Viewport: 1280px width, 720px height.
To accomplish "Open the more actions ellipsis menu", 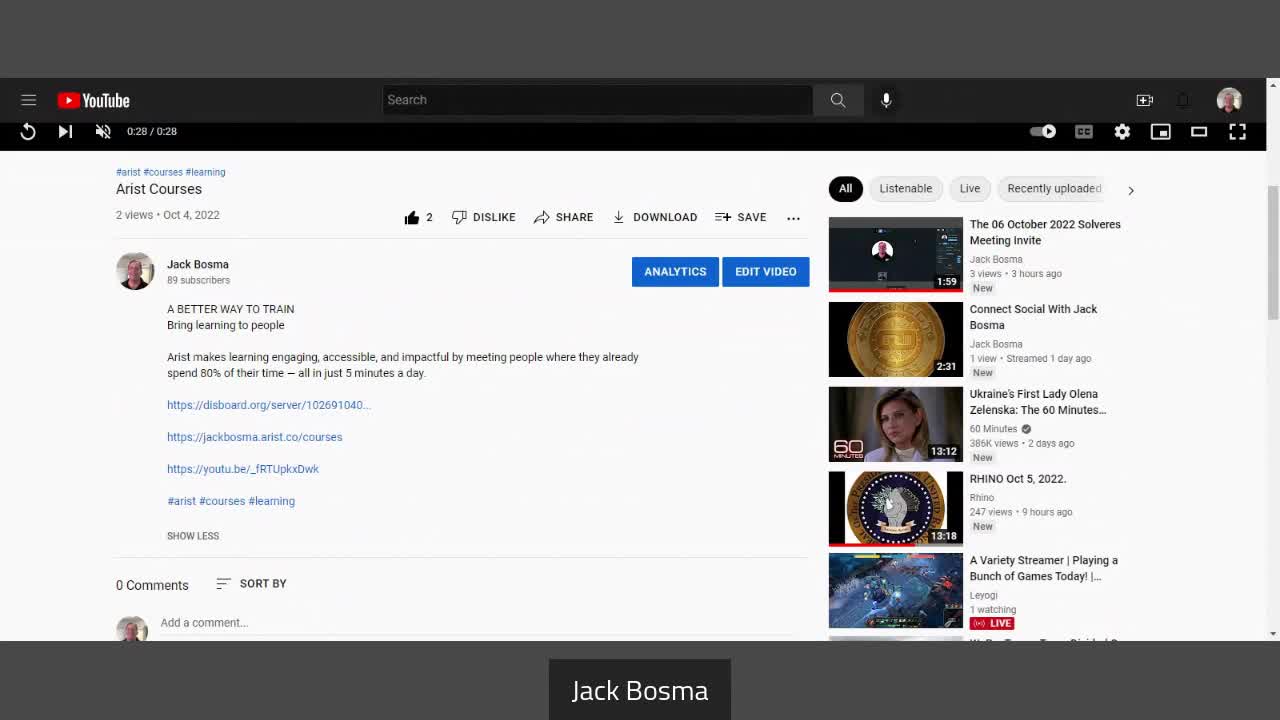I will click(793, 218).
